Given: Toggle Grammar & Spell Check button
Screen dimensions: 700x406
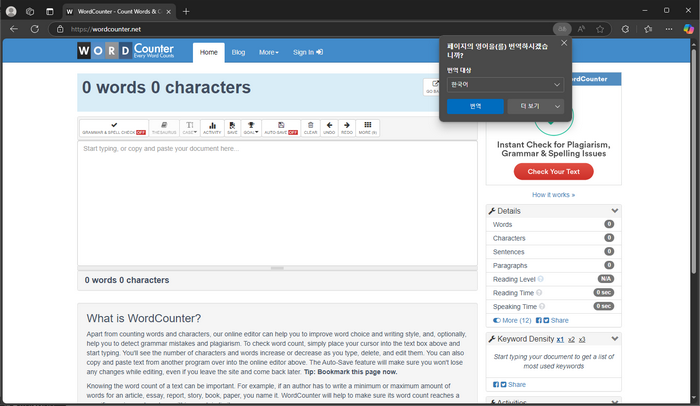Looking at the screenshot, I should click(114, 128).
